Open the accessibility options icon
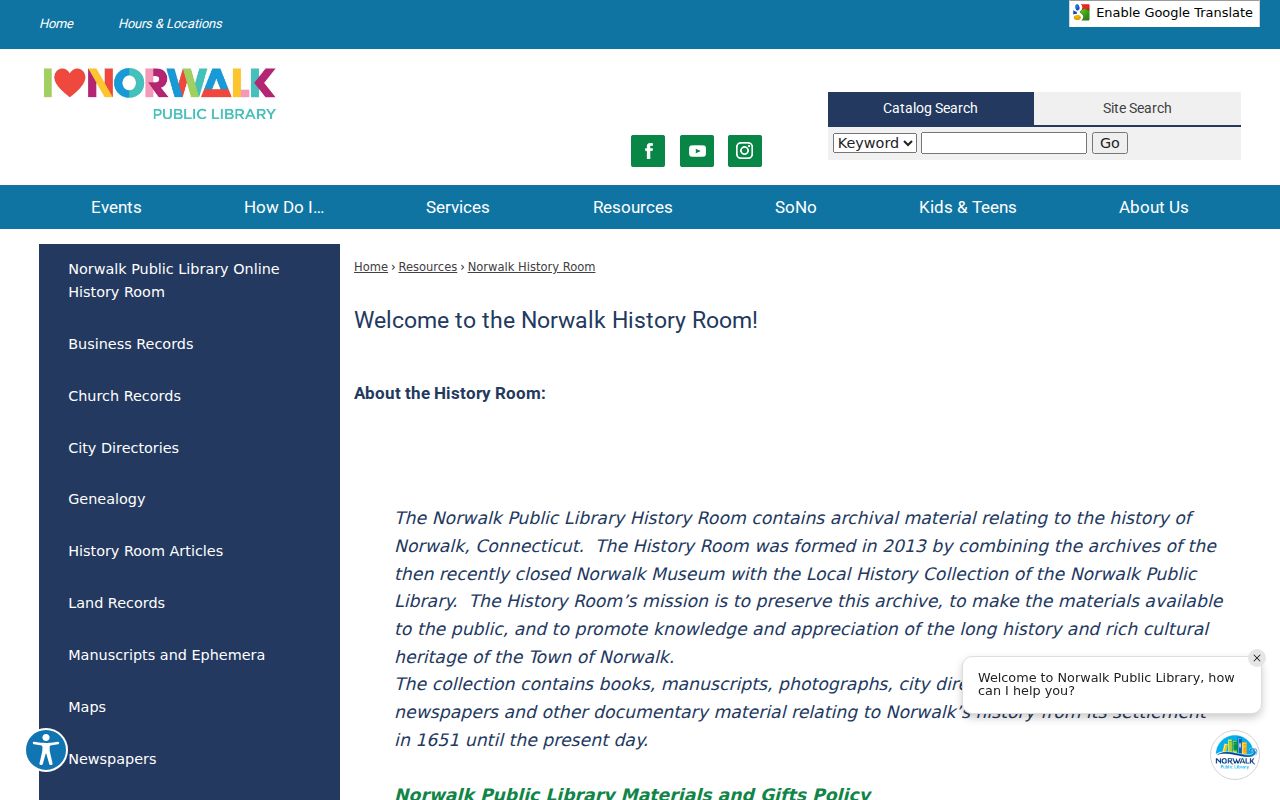1280x800 pixels. coord(46,750)
